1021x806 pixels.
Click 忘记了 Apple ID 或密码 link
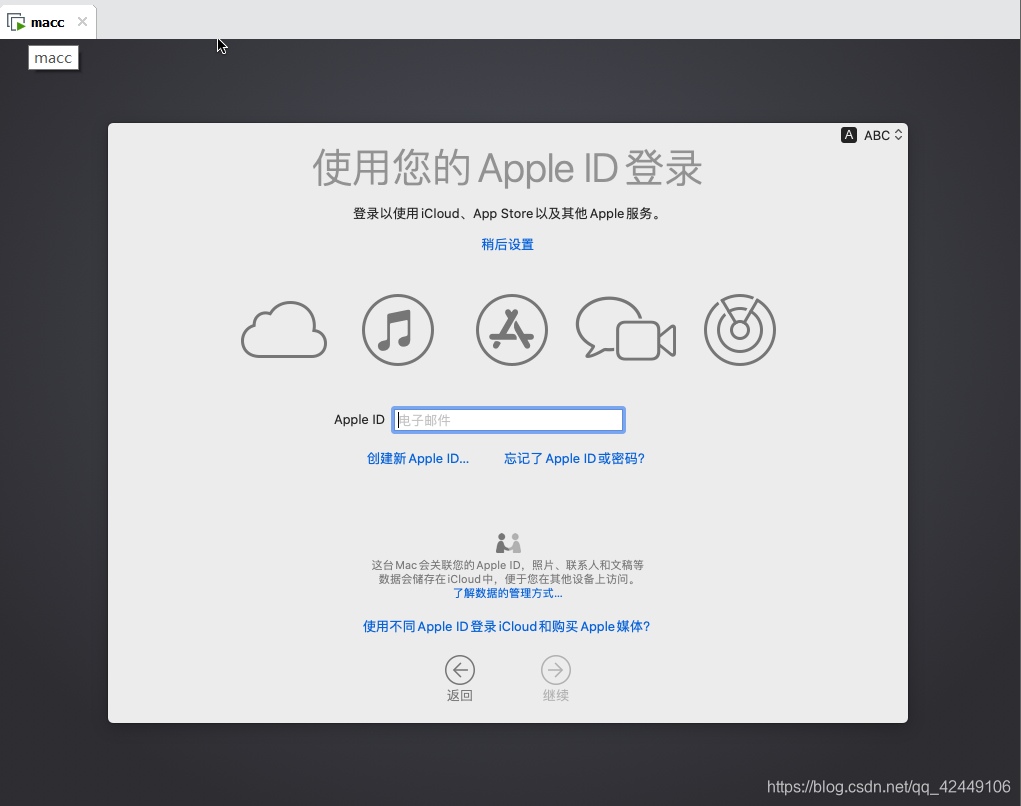(x=574, y=458)
